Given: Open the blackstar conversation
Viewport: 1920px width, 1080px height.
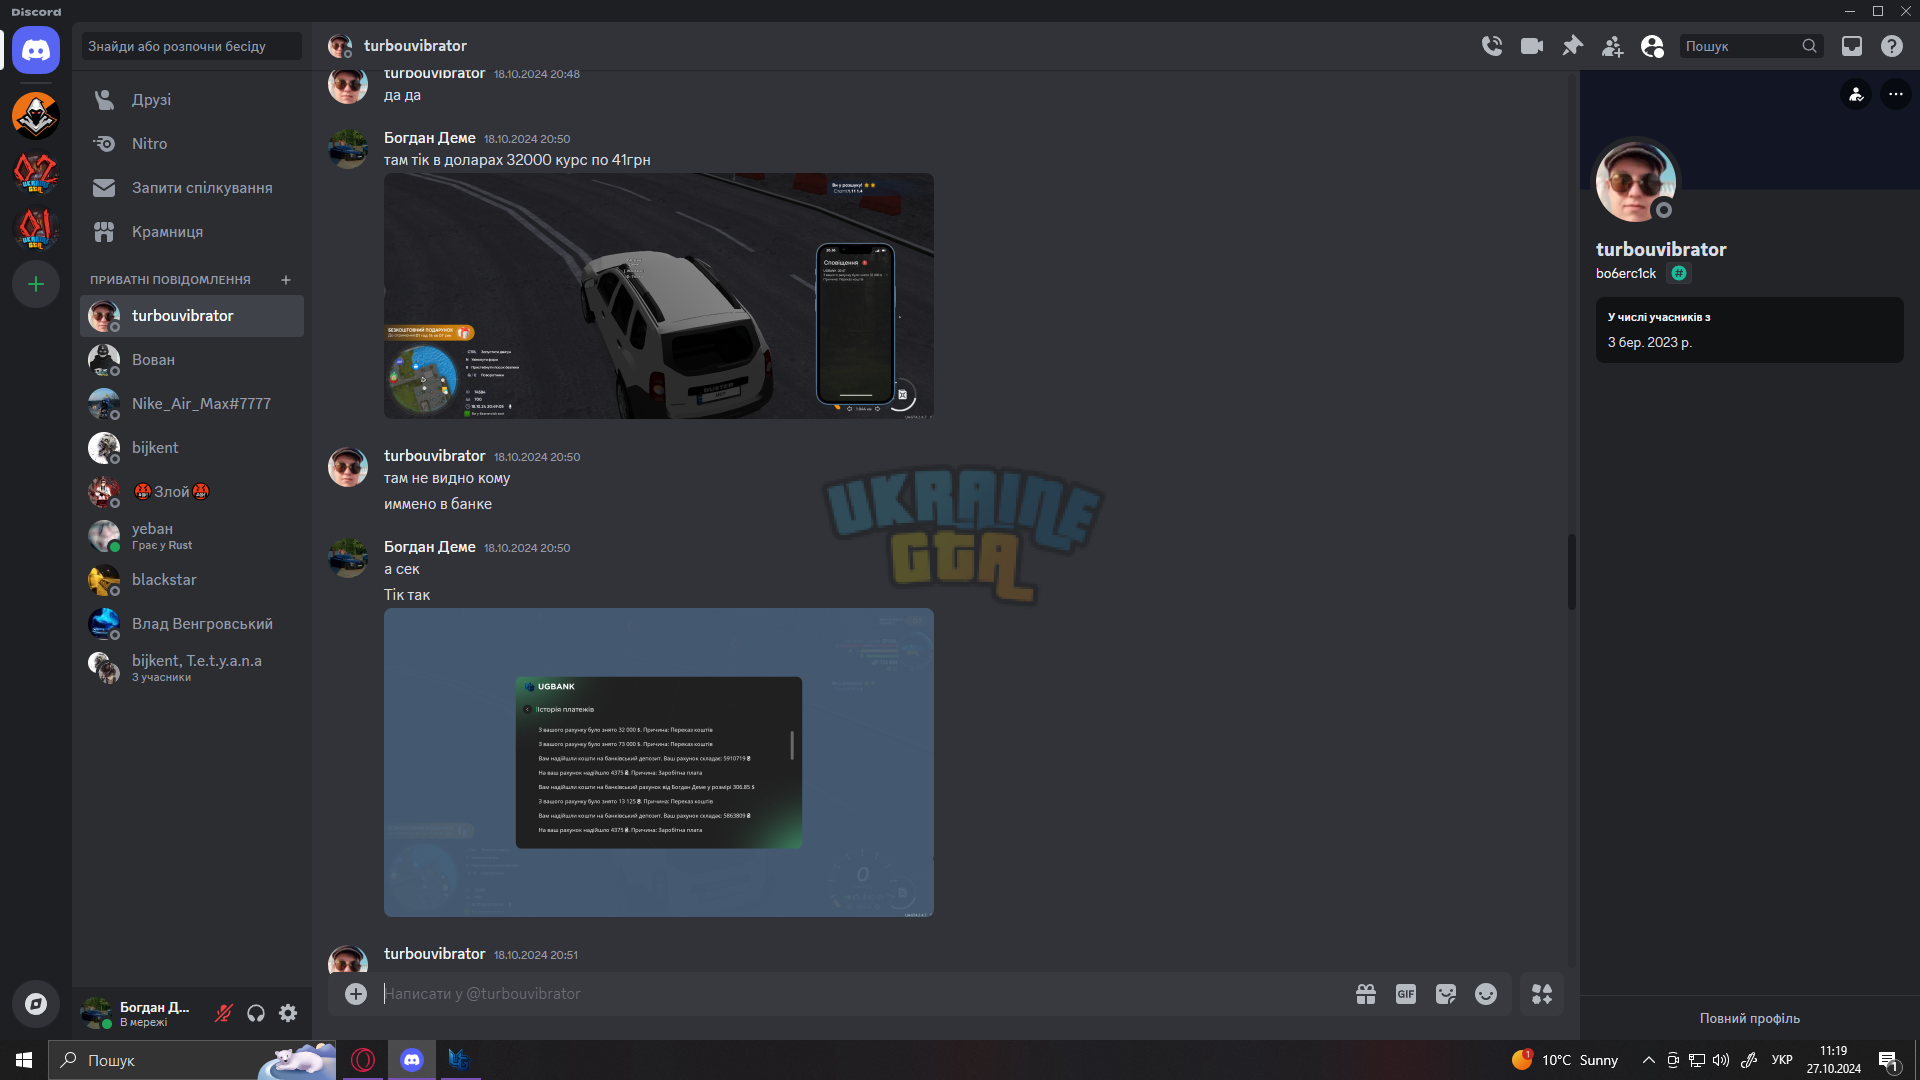Looking at the screenshot, I should pyautogui.click(x=192, y=580).
